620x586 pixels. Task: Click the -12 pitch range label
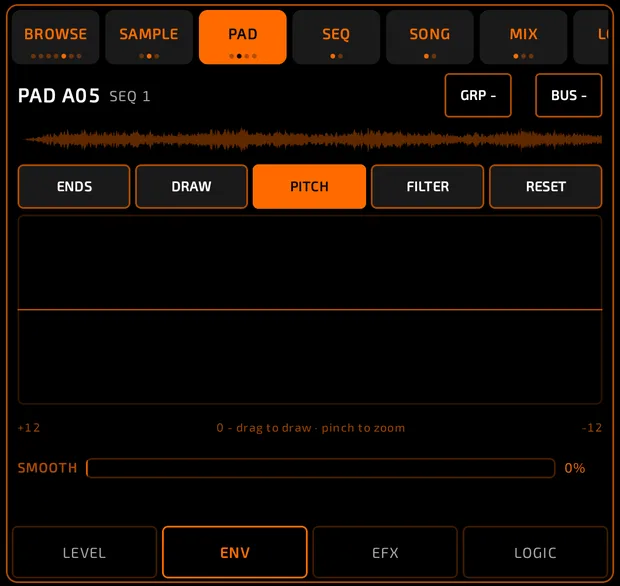click(592, 428)
